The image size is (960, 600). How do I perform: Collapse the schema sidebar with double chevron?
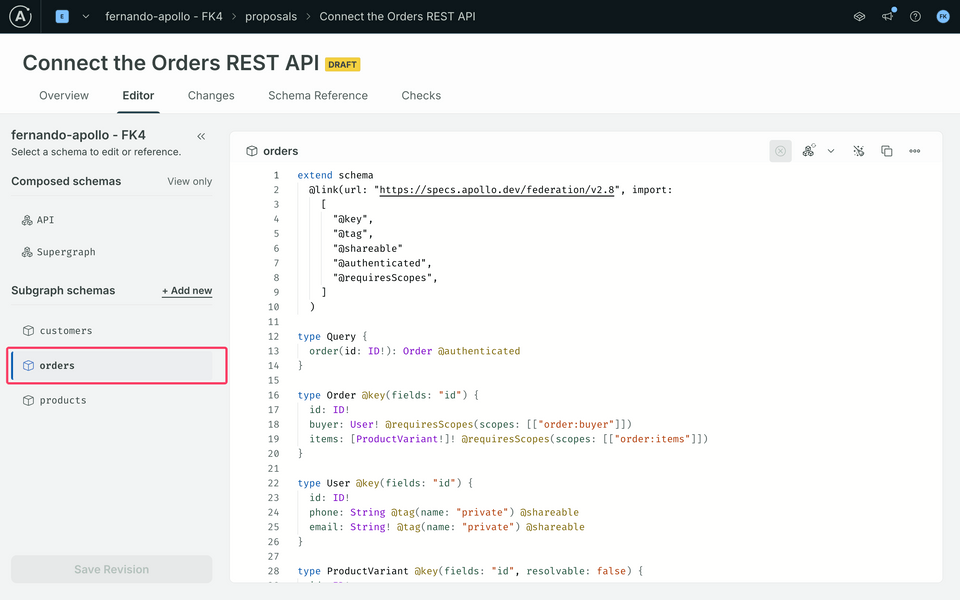coord(201,136)
